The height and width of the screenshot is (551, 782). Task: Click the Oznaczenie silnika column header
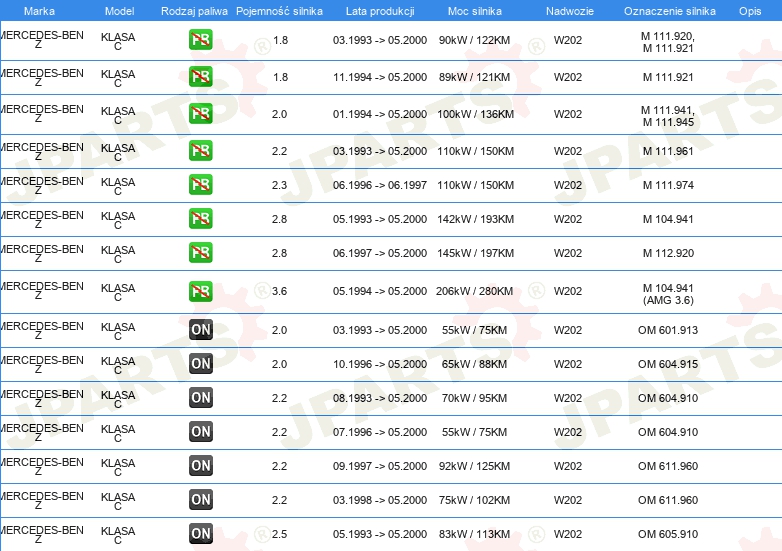click(670, 11)
